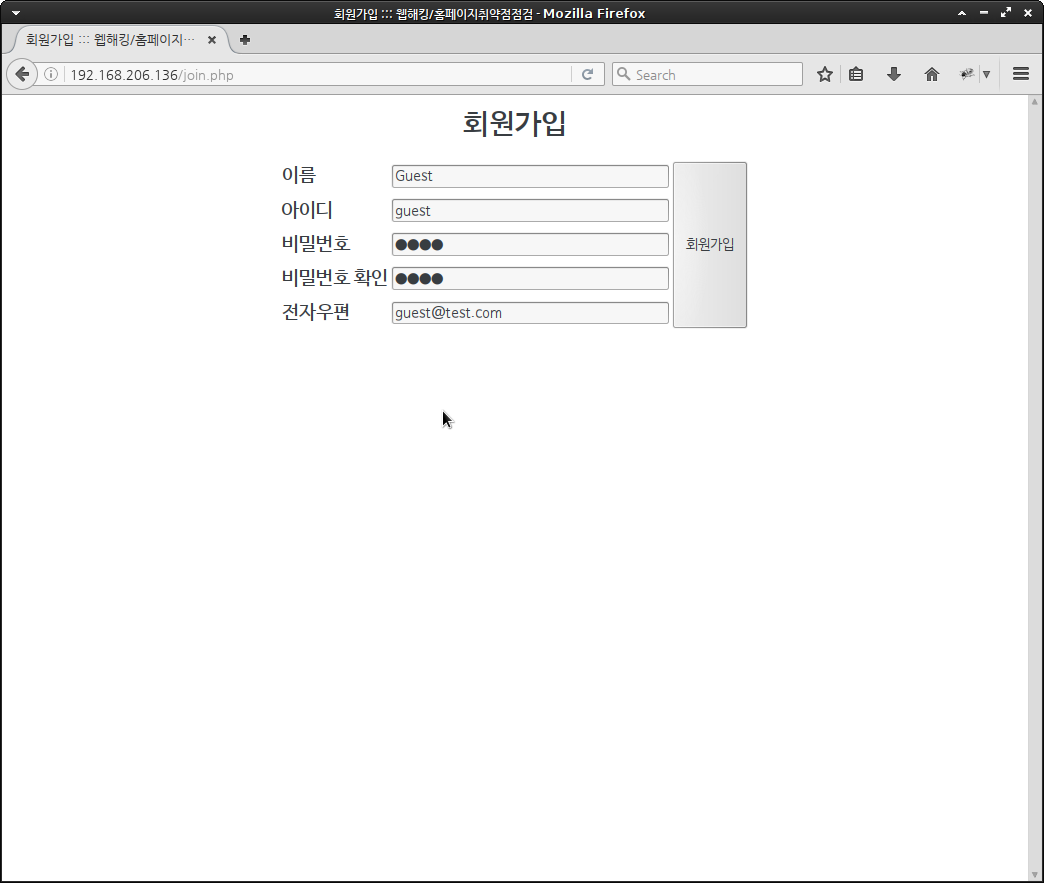Select the 회원가입 browser tab

pos(120,40)
